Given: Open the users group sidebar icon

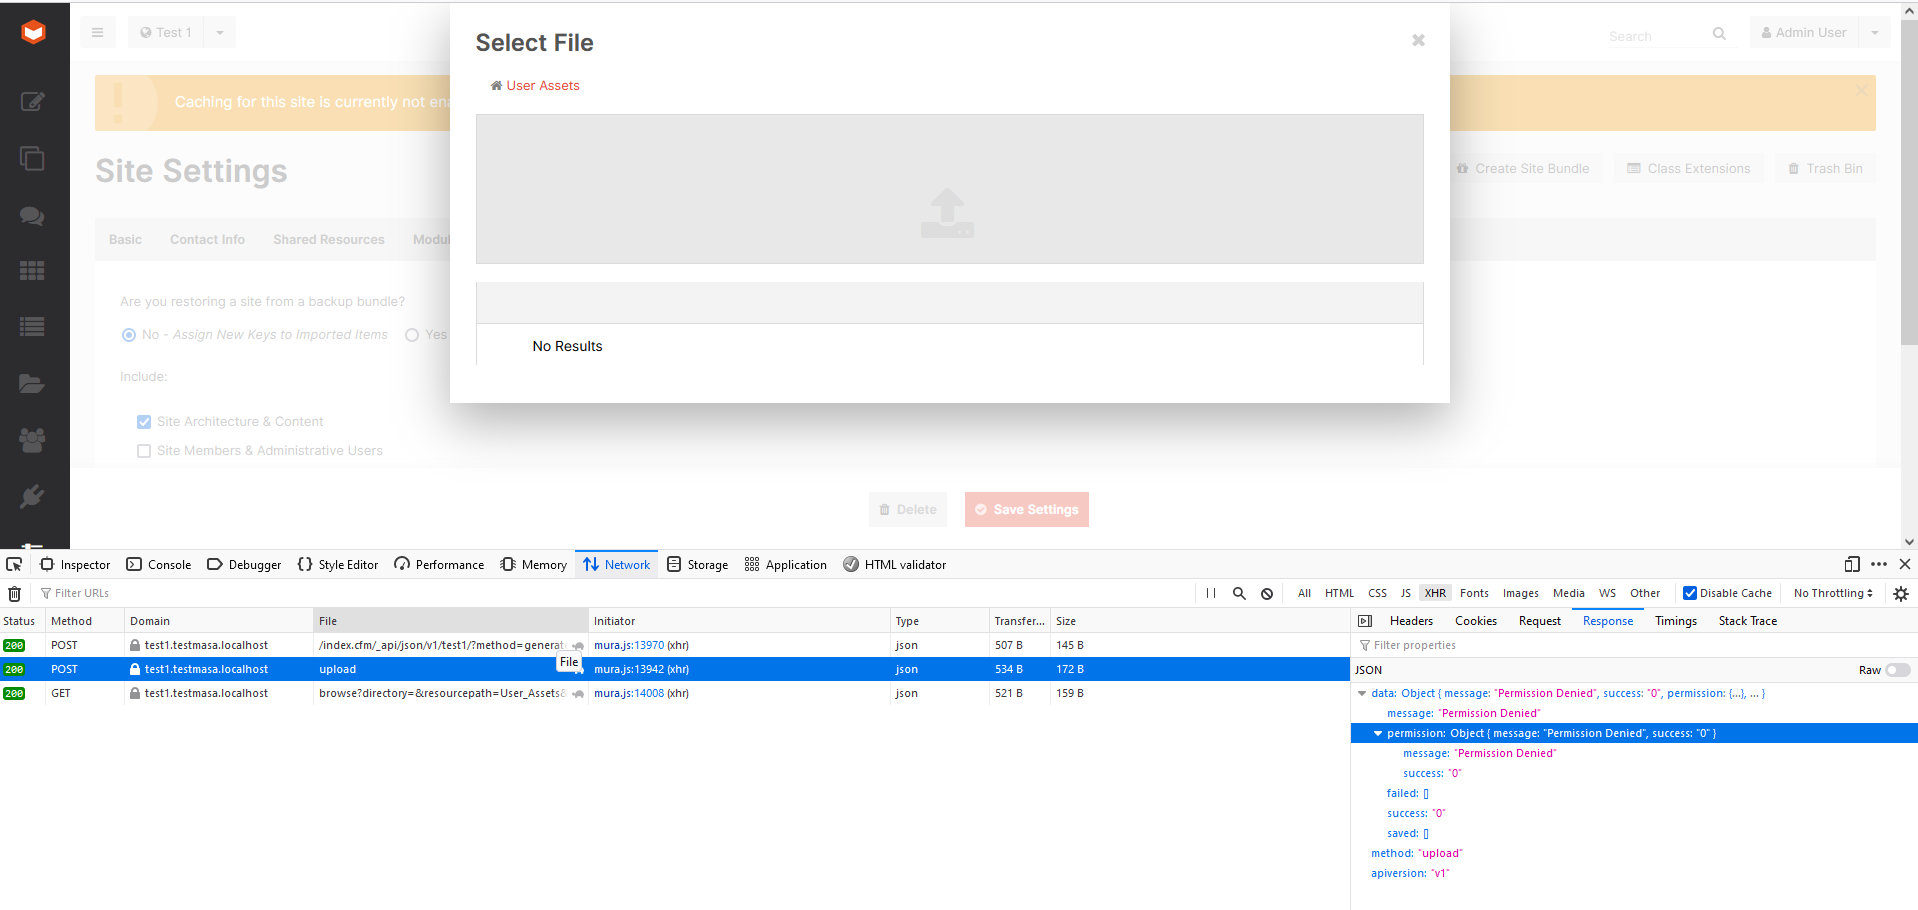Looking at the screenshot, I should click(33, 440).
